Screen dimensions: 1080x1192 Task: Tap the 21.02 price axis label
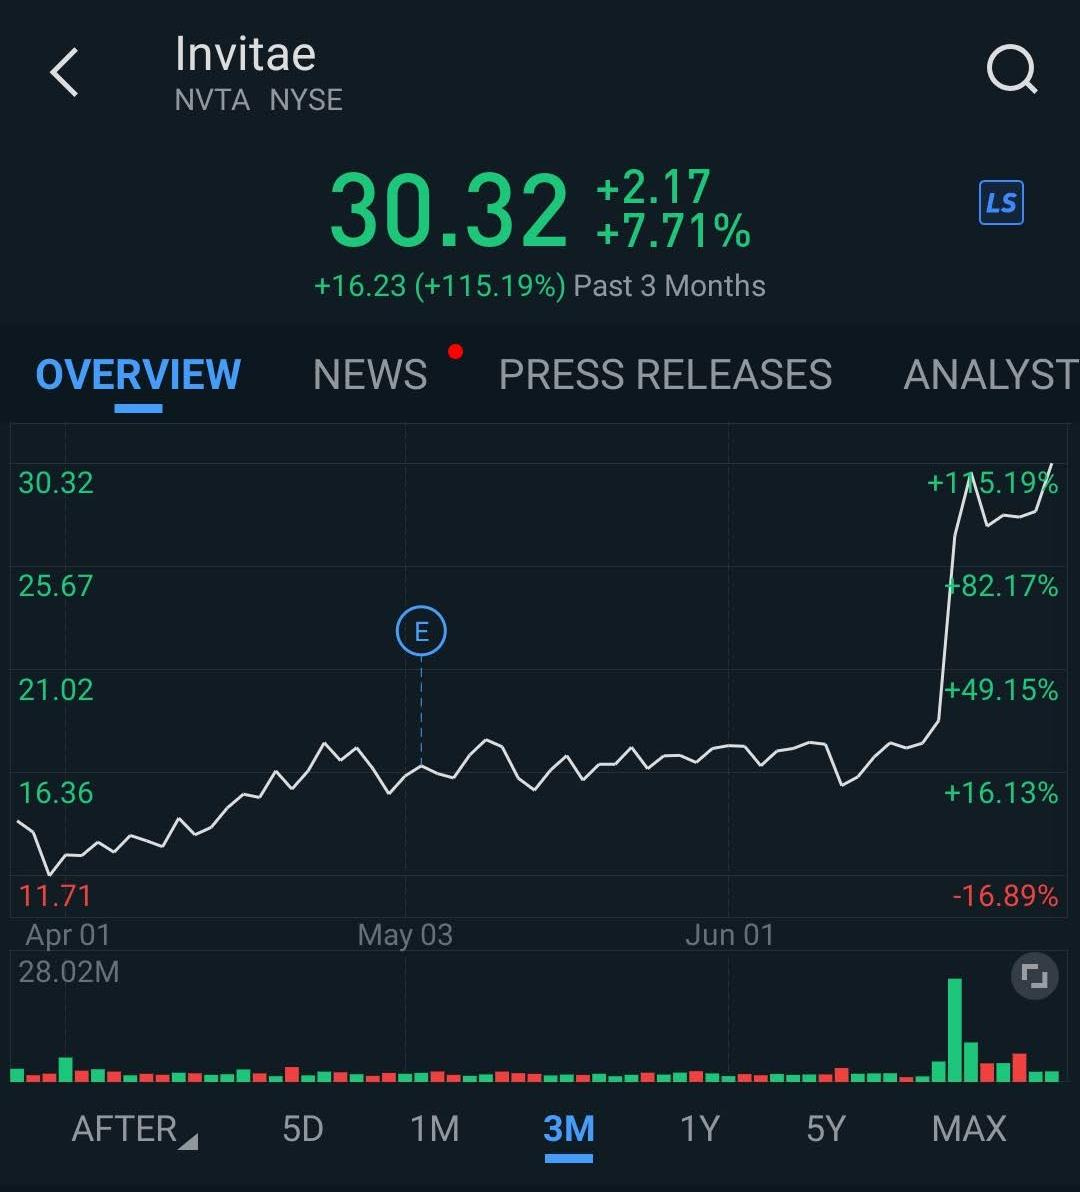point(55,690)
